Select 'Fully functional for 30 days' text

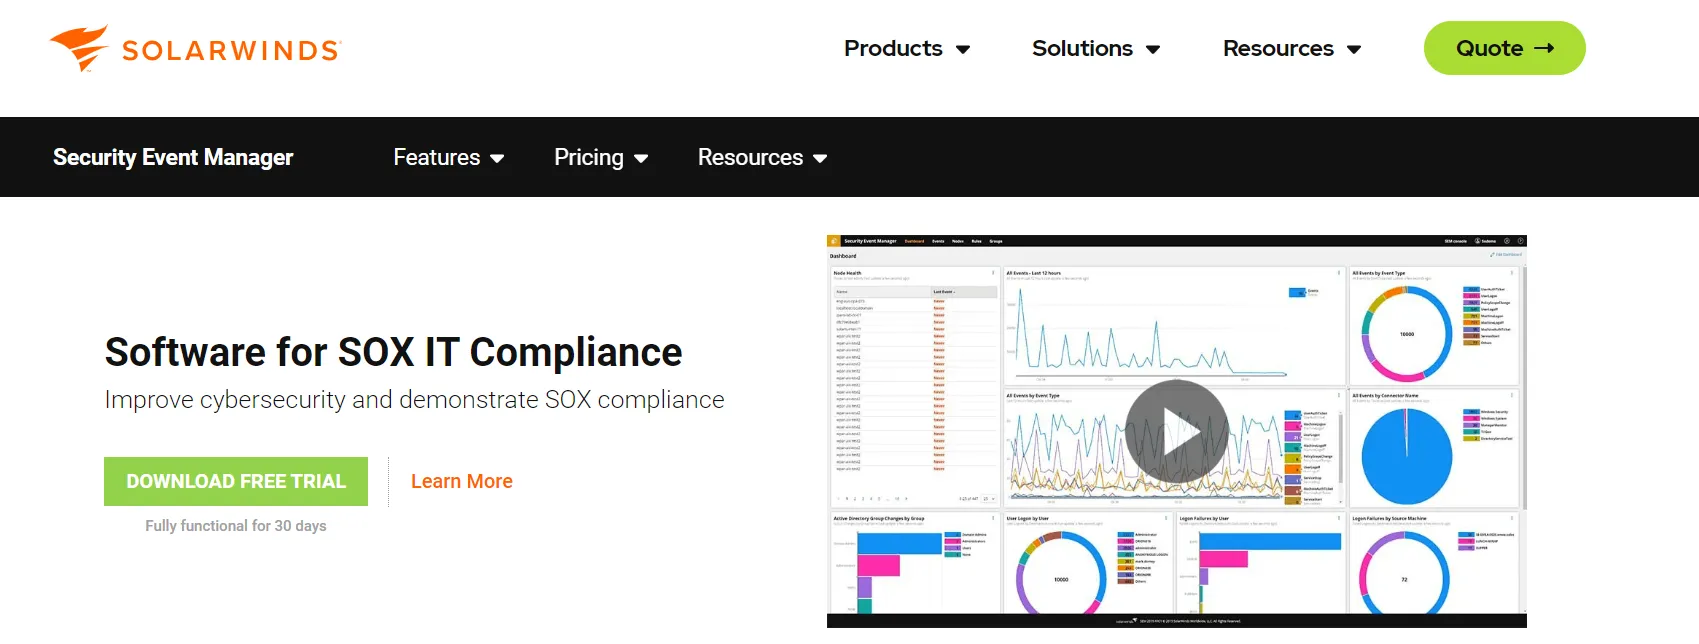coord(236,526)
